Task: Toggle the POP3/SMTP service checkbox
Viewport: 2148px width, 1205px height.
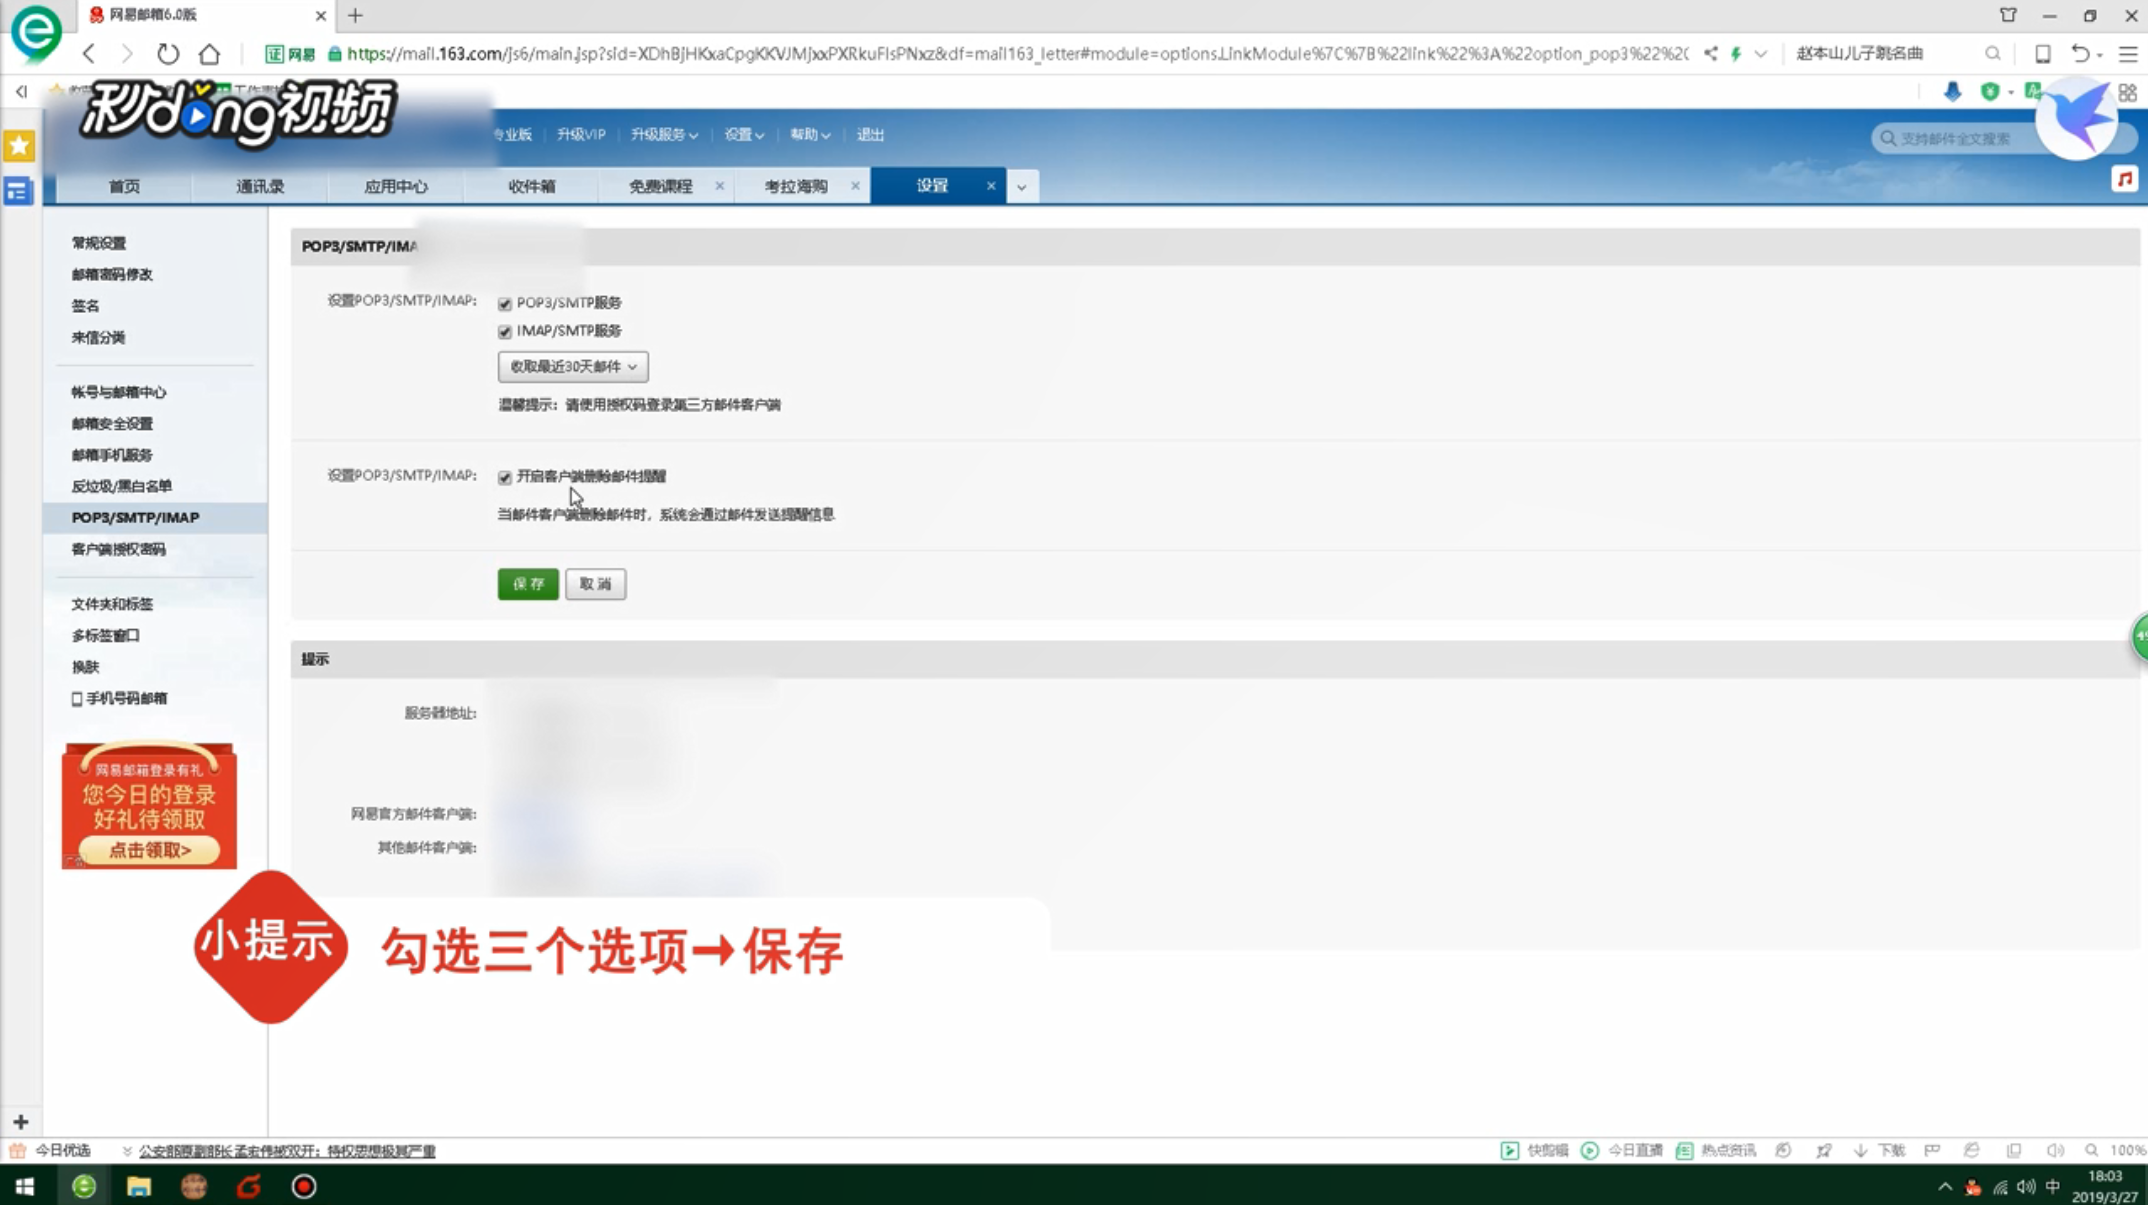Action: coord(505,303)
